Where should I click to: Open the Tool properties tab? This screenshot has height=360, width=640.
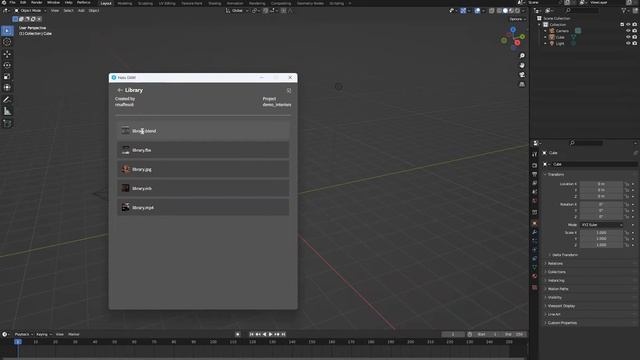point(535,154)
